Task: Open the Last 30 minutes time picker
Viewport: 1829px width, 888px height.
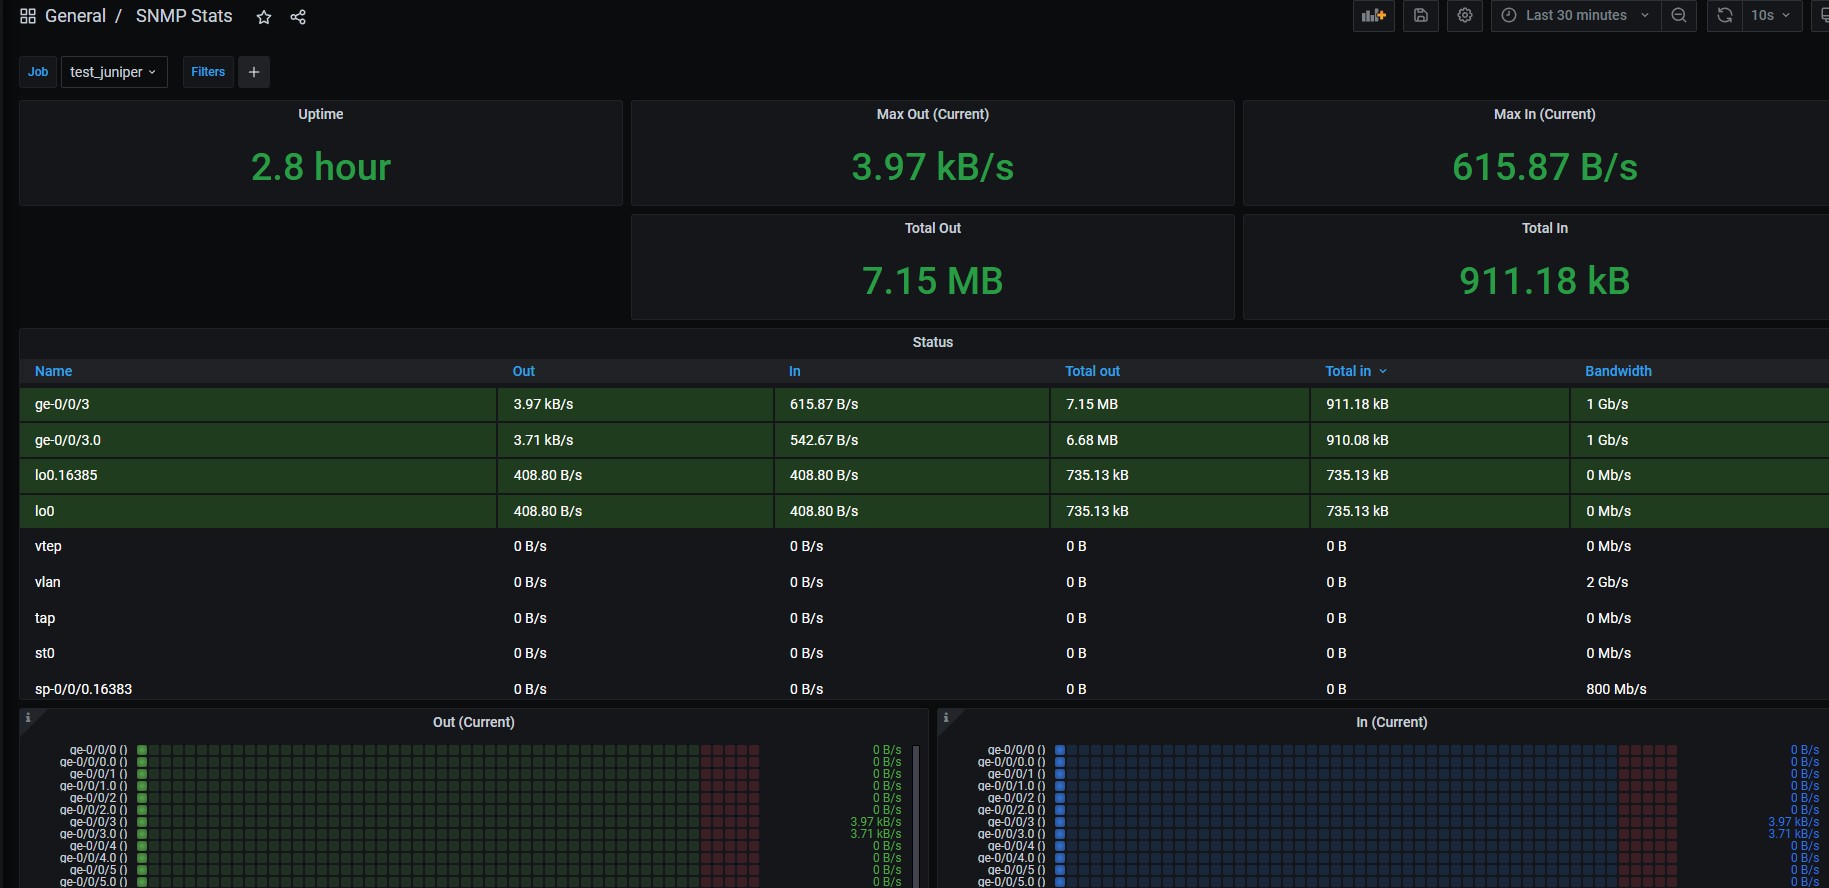Action: (x=1576, y=16)
